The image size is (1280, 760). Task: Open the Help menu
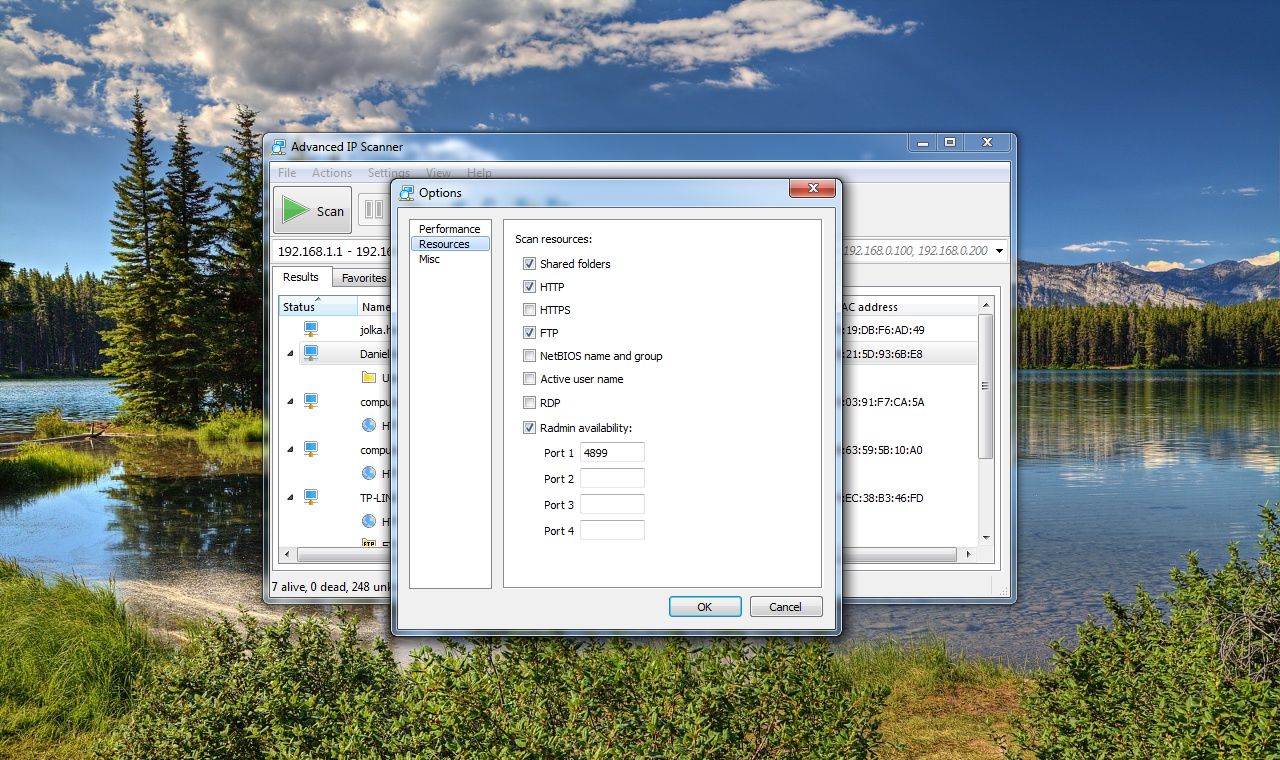point(479,173)
